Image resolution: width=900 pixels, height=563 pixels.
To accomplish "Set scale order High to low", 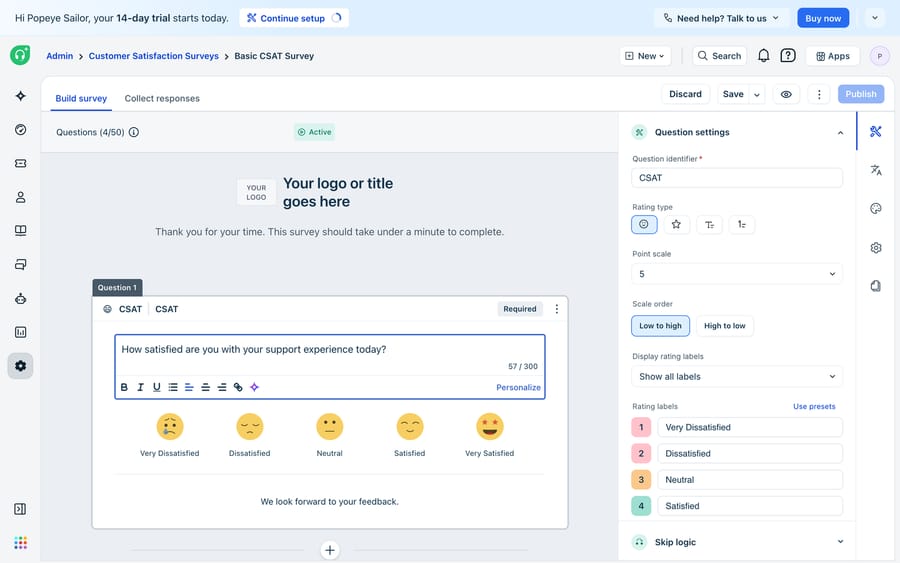I will (724, 325).
